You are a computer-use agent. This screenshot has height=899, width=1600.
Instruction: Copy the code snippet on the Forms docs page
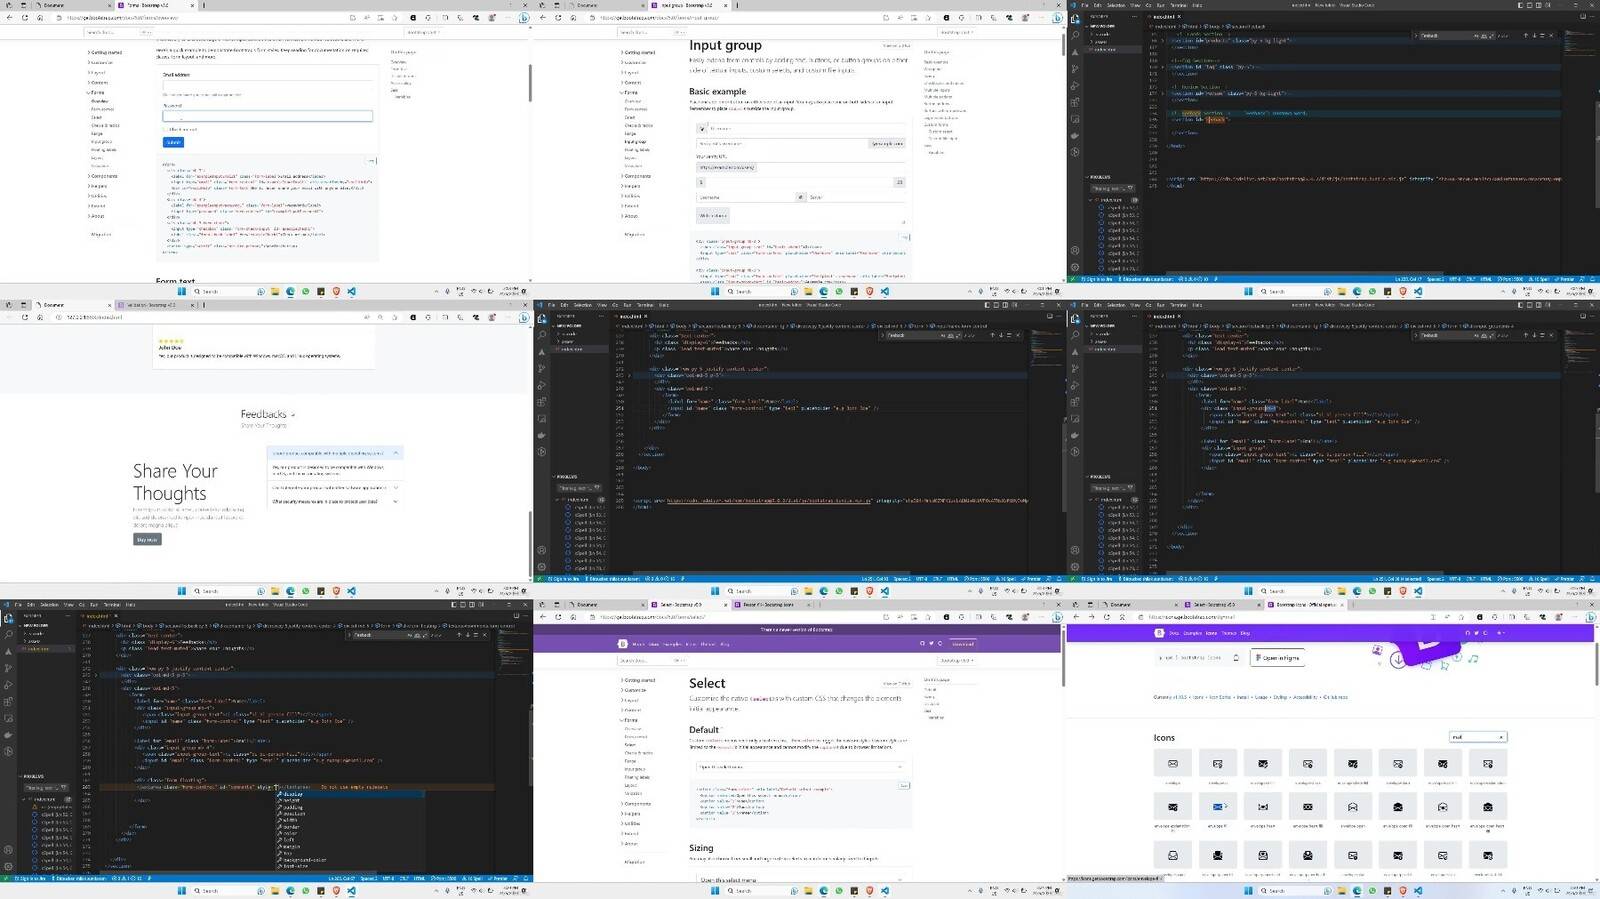(x=371, y=161)
